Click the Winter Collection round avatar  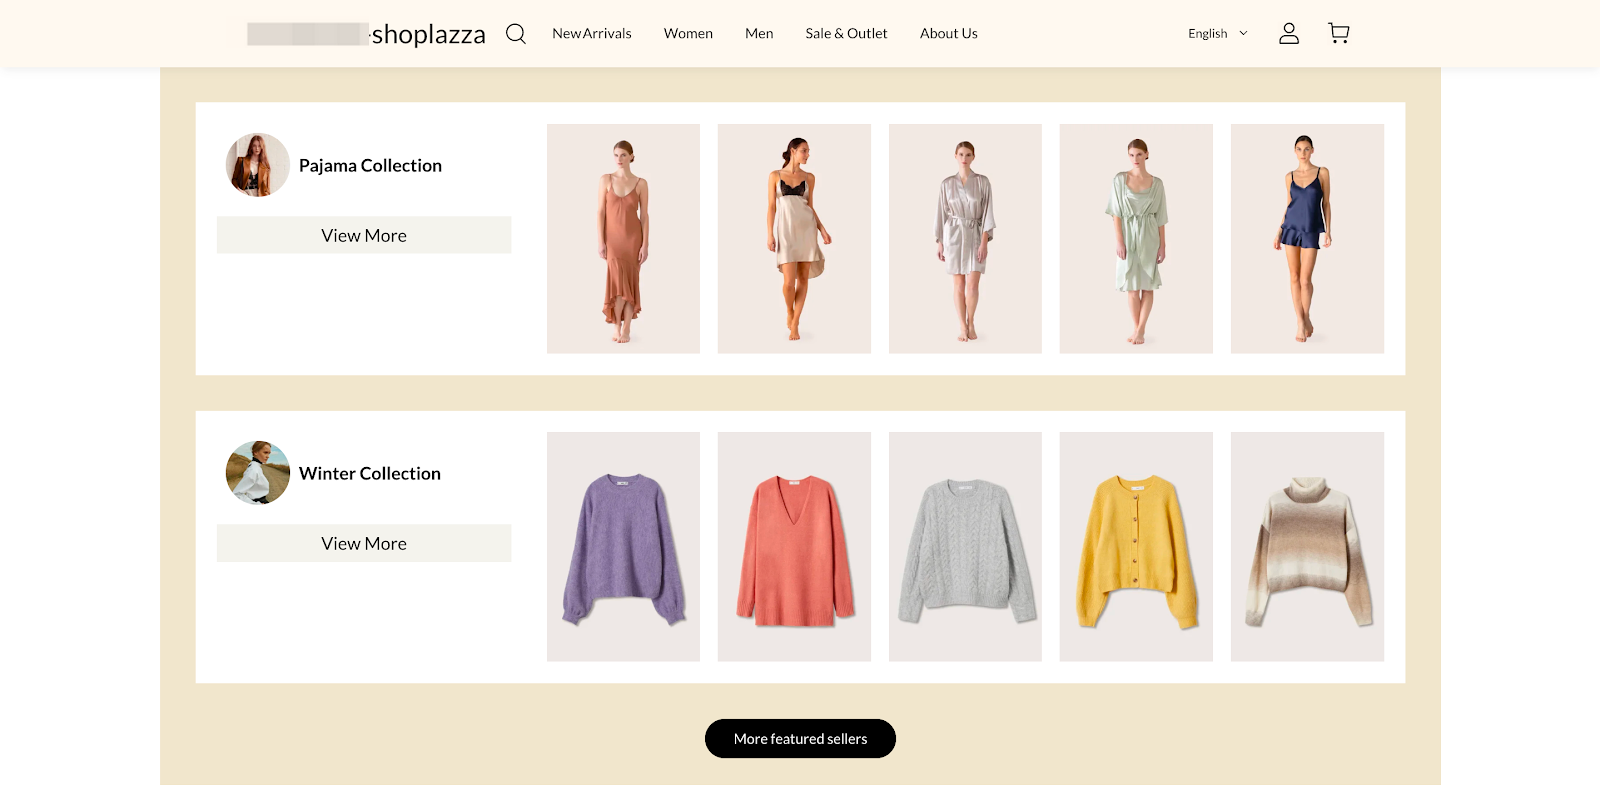[x=258, y=473]
